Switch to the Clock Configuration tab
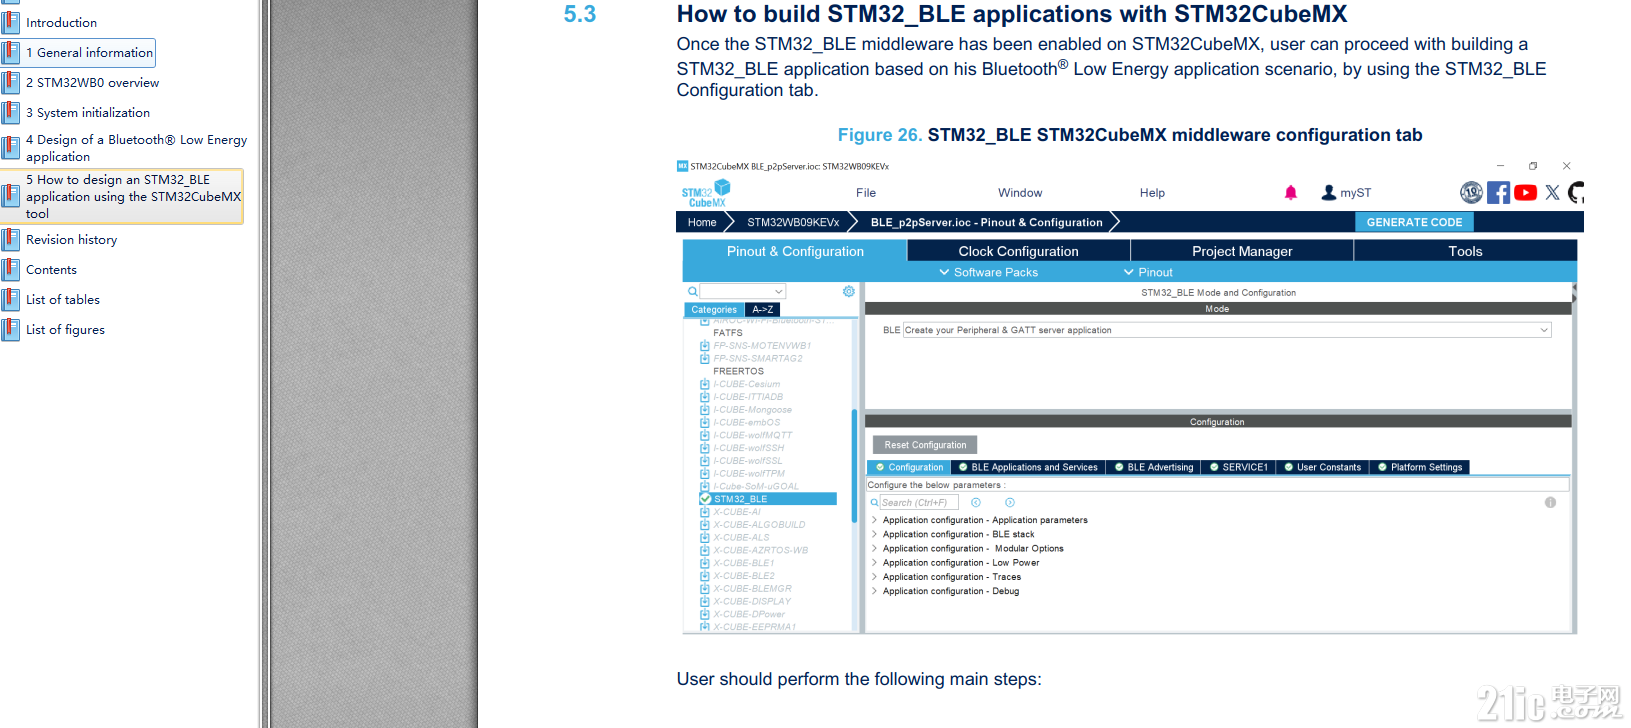Image resolution: width=1631 pixels, height=728 pixels. pyautogui.click(x=1018, y=251)
